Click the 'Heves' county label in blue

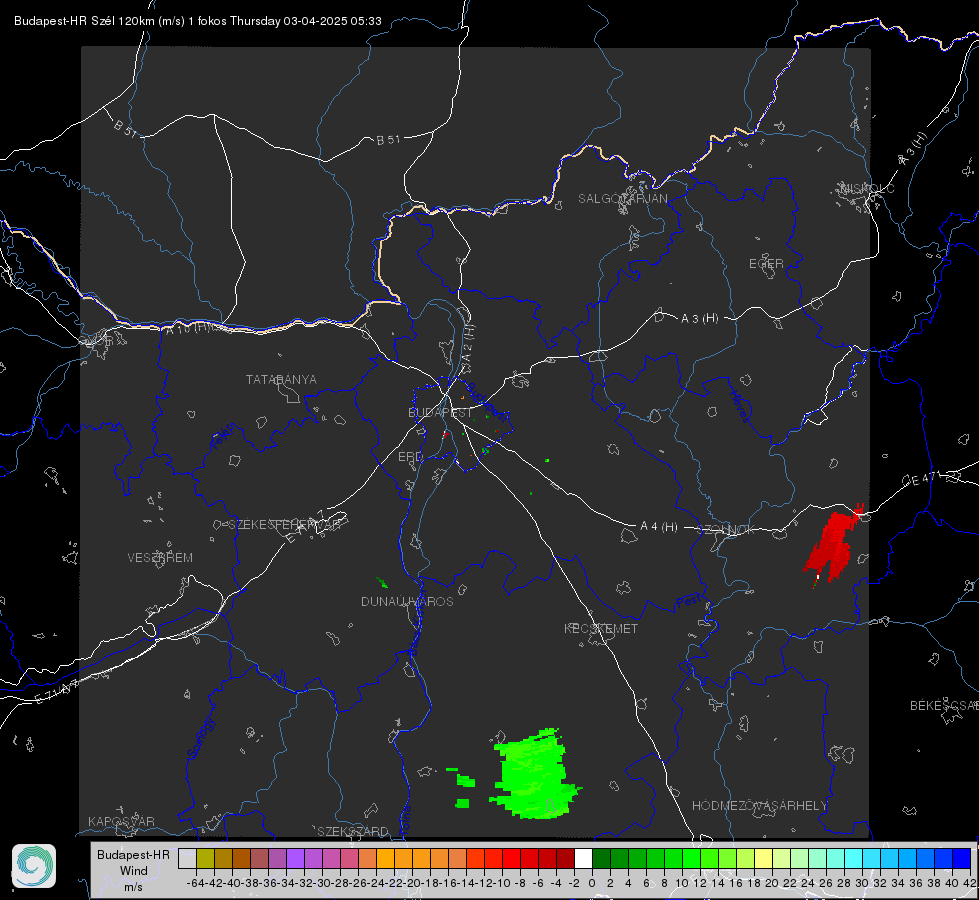click(x=740, y=407)
